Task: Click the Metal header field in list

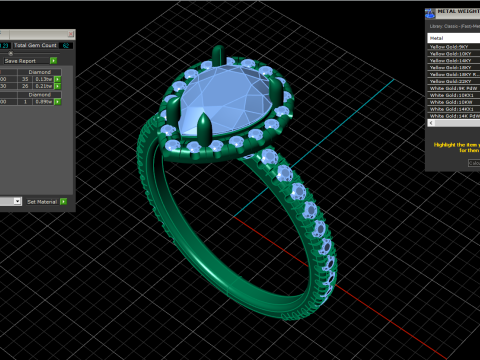Action: pyautogui.click(x=454, y=38)
